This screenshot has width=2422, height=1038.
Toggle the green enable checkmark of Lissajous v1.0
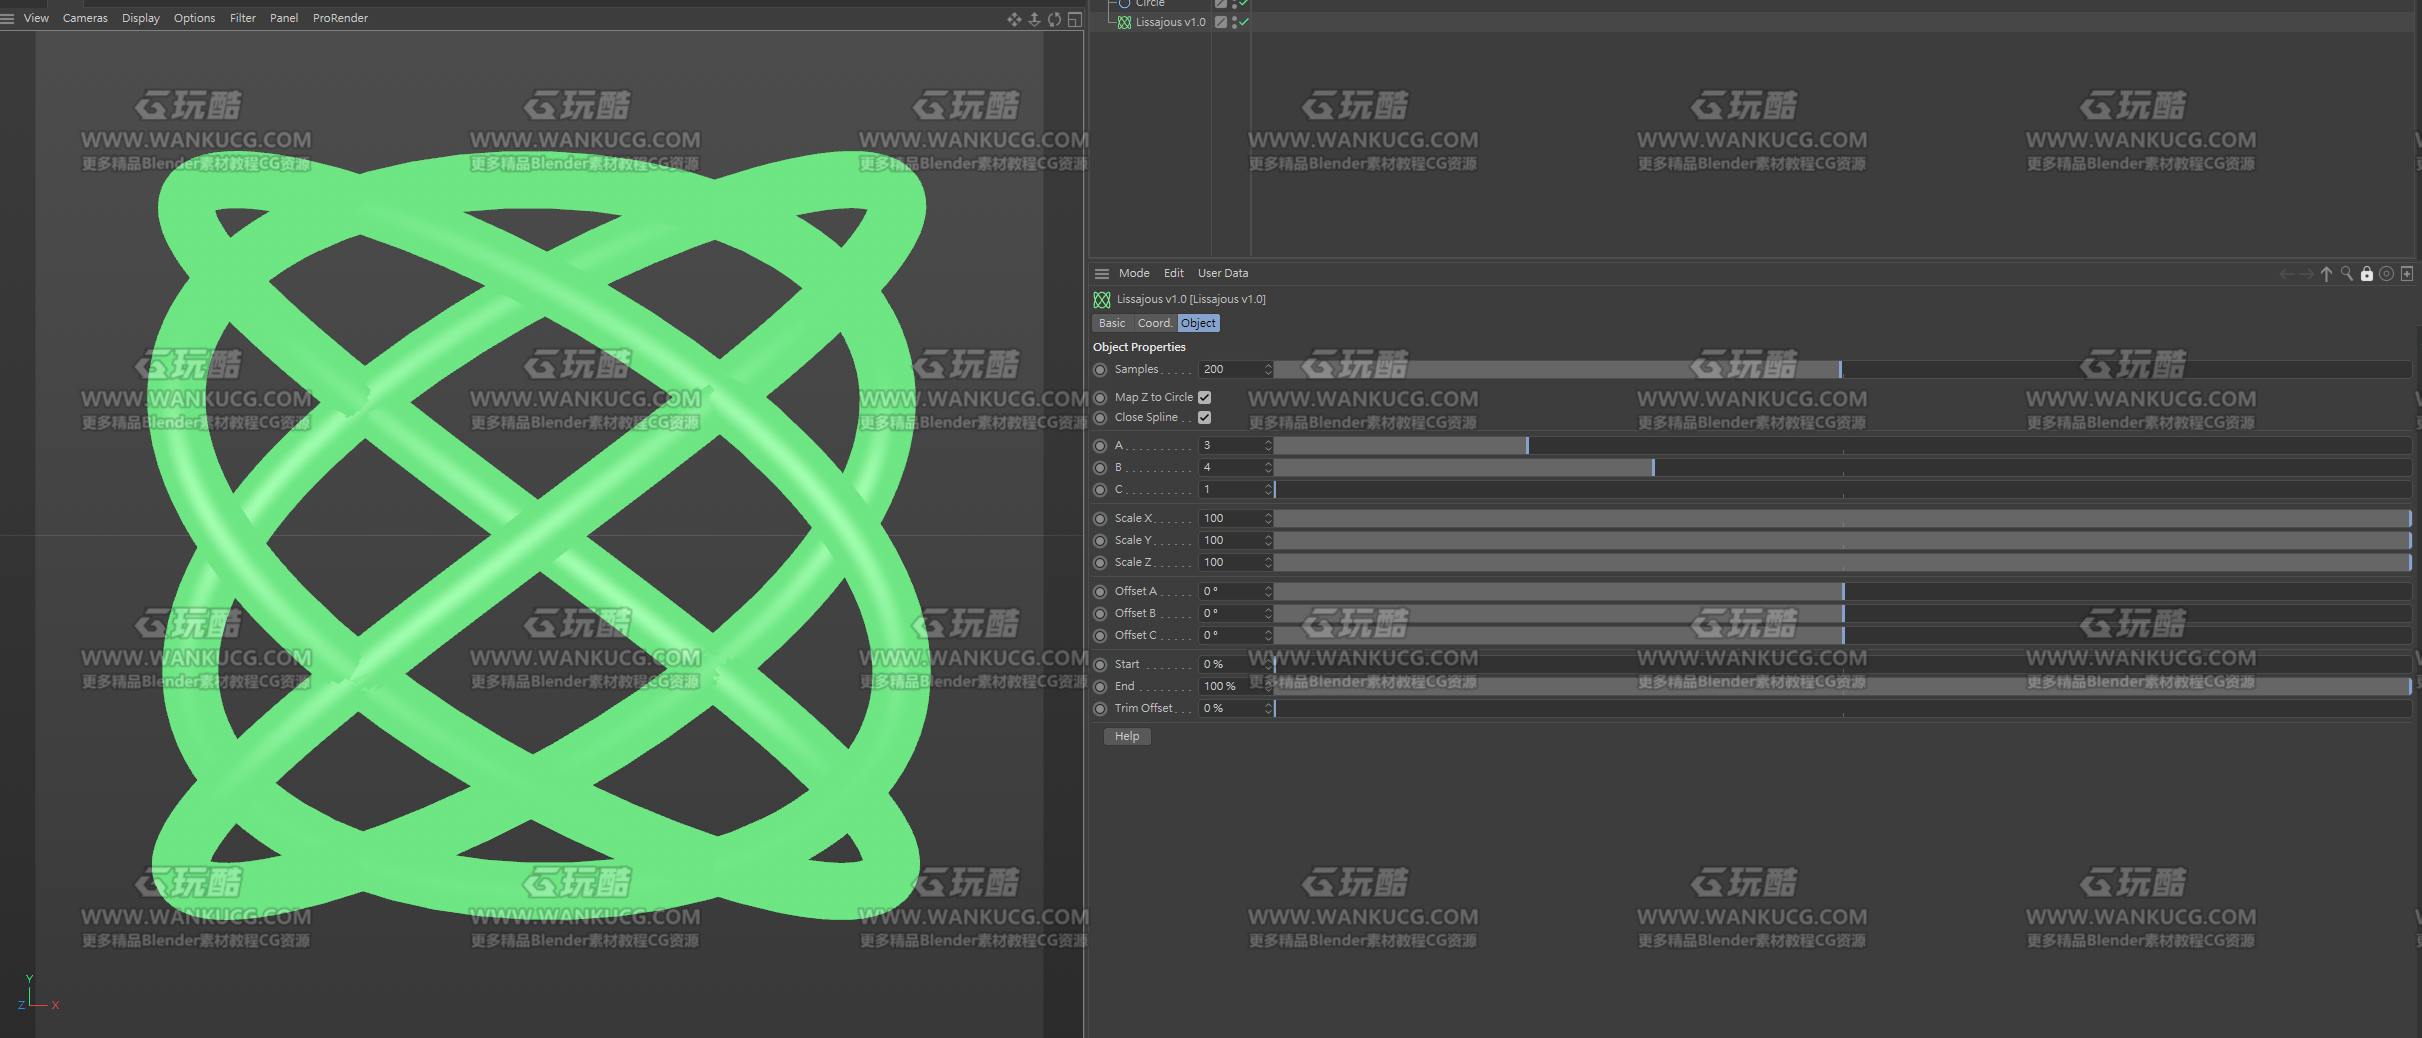tap(1244, 22)
